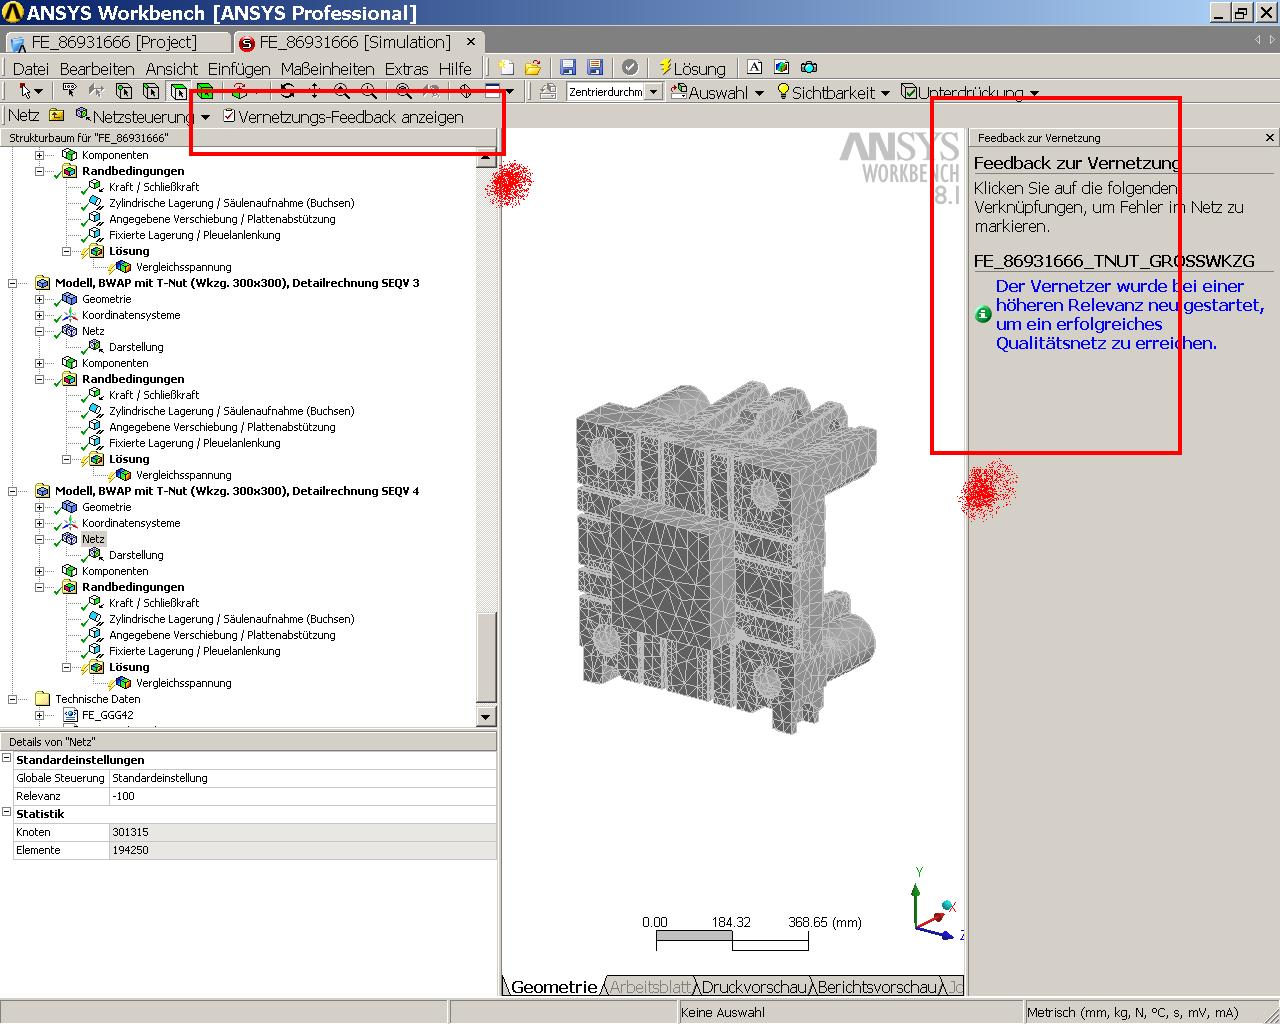This screenshot has width=1280, height=1024.
Task: Click the zoom-to-fit magnifier icon
Action: (404, 91)
